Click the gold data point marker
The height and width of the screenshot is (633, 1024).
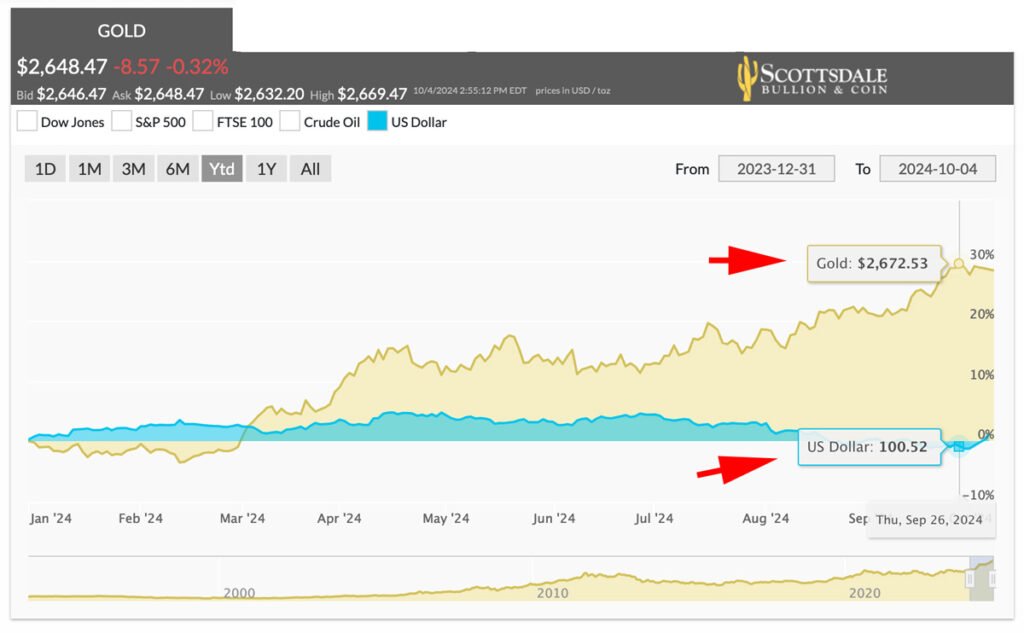click(x=959, y=263)
